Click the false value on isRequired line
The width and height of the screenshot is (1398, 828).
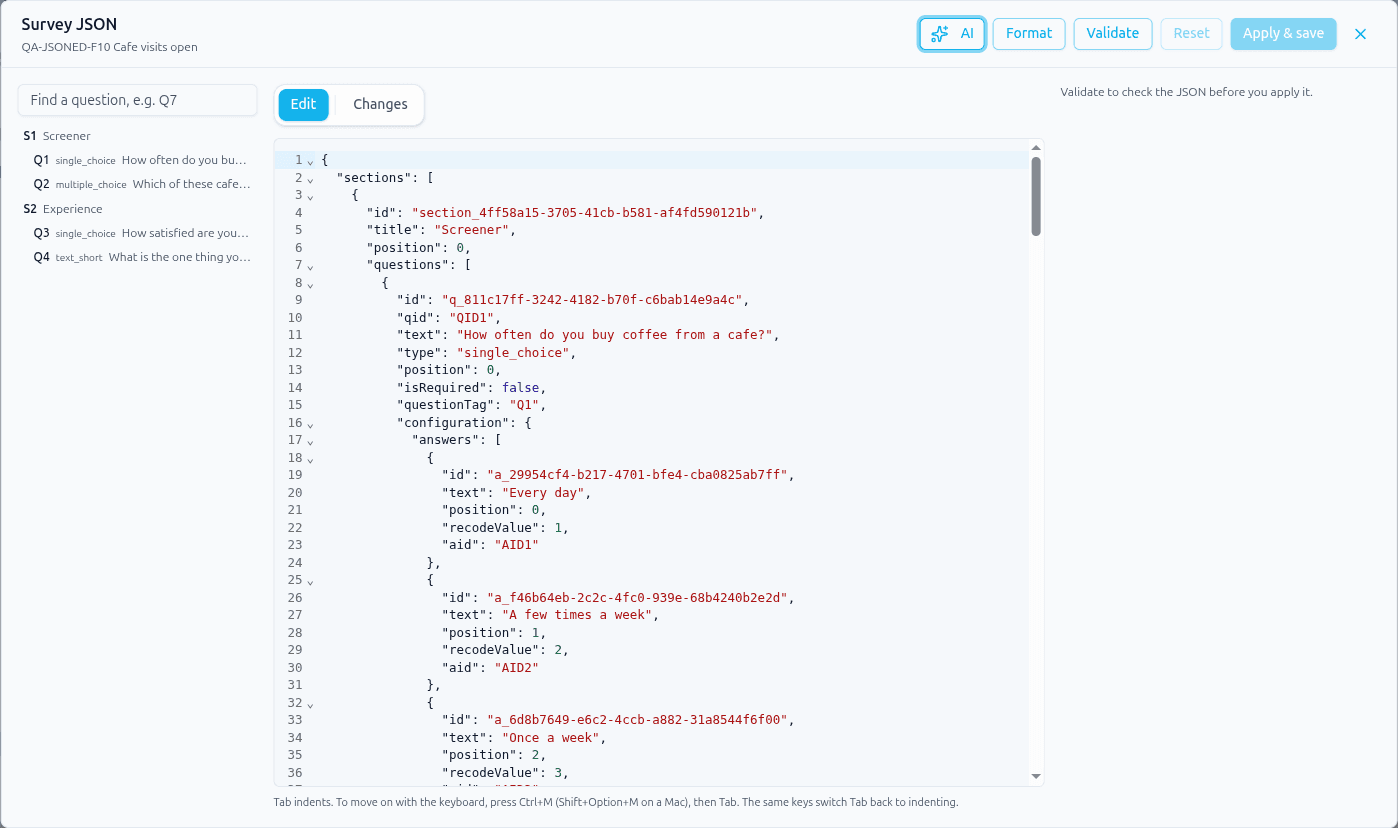(x=521, y=387)
